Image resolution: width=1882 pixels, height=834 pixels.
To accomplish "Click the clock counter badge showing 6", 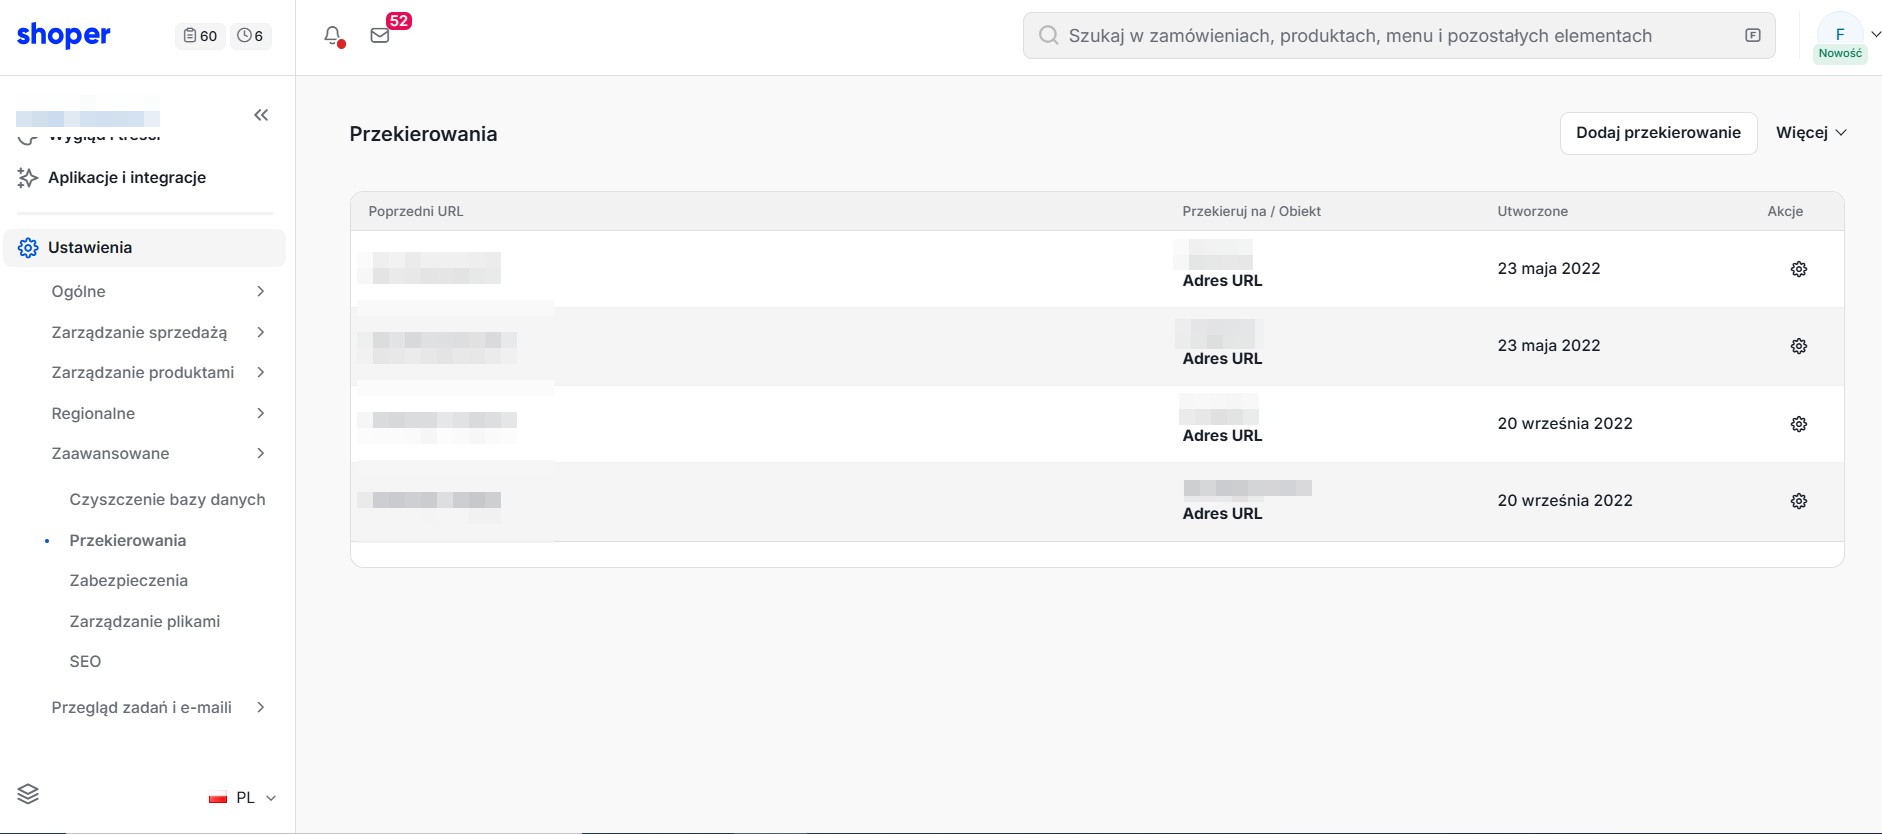I will [251, 36].
